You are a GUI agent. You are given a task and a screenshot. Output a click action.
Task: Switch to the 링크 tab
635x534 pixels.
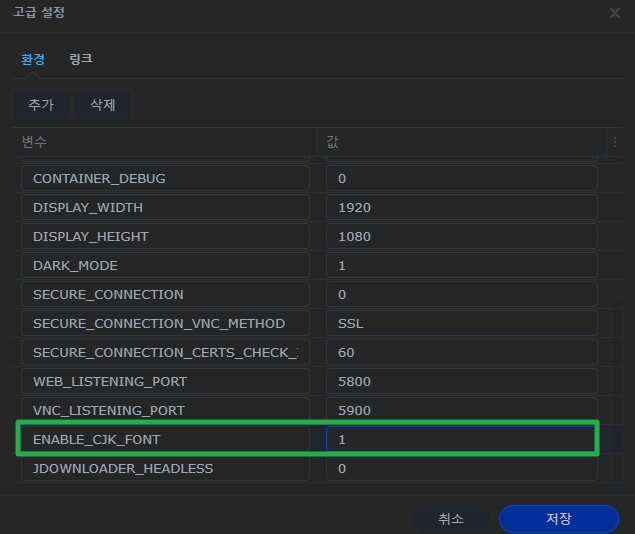81,59
